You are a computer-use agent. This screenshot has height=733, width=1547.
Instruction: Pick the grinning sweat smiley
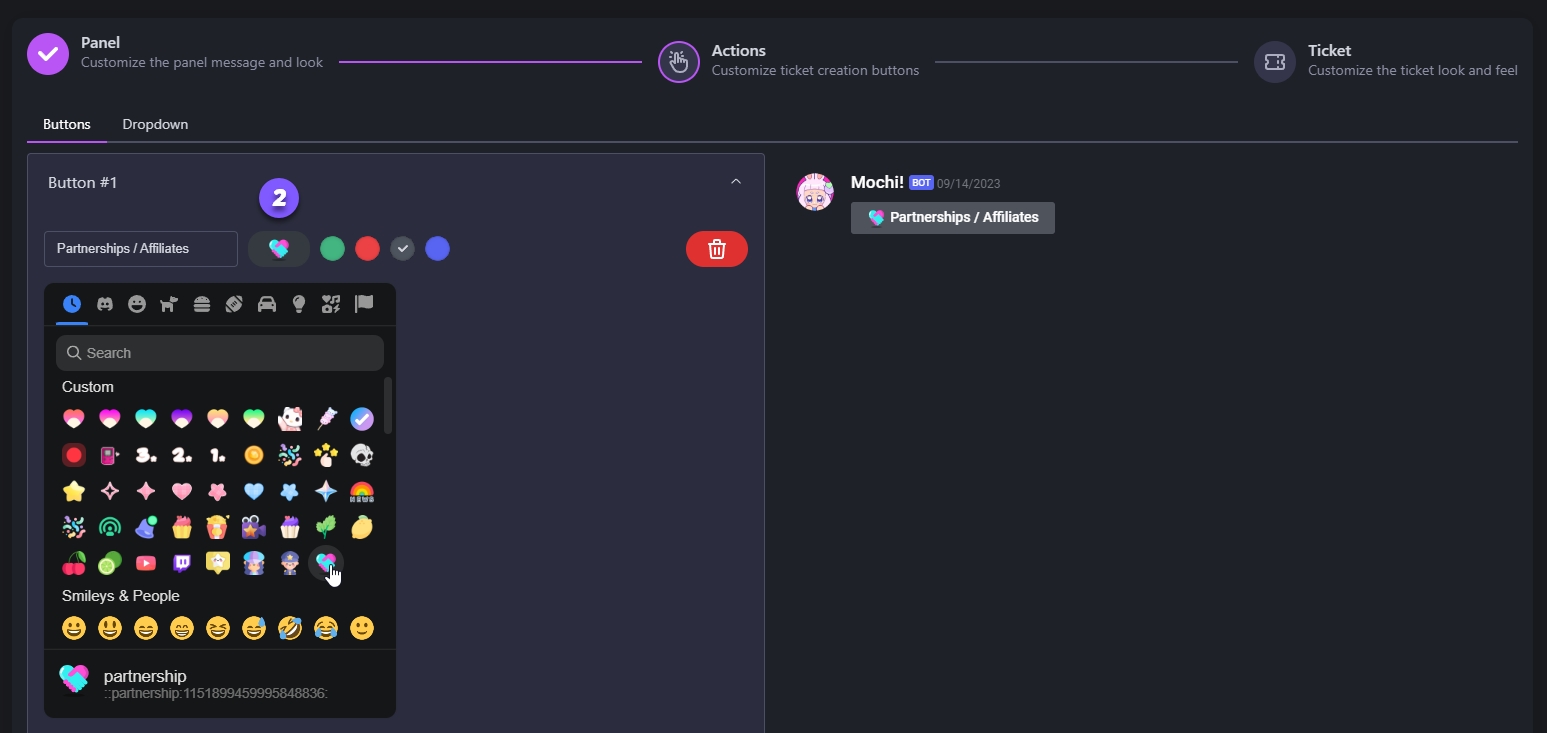254,628
